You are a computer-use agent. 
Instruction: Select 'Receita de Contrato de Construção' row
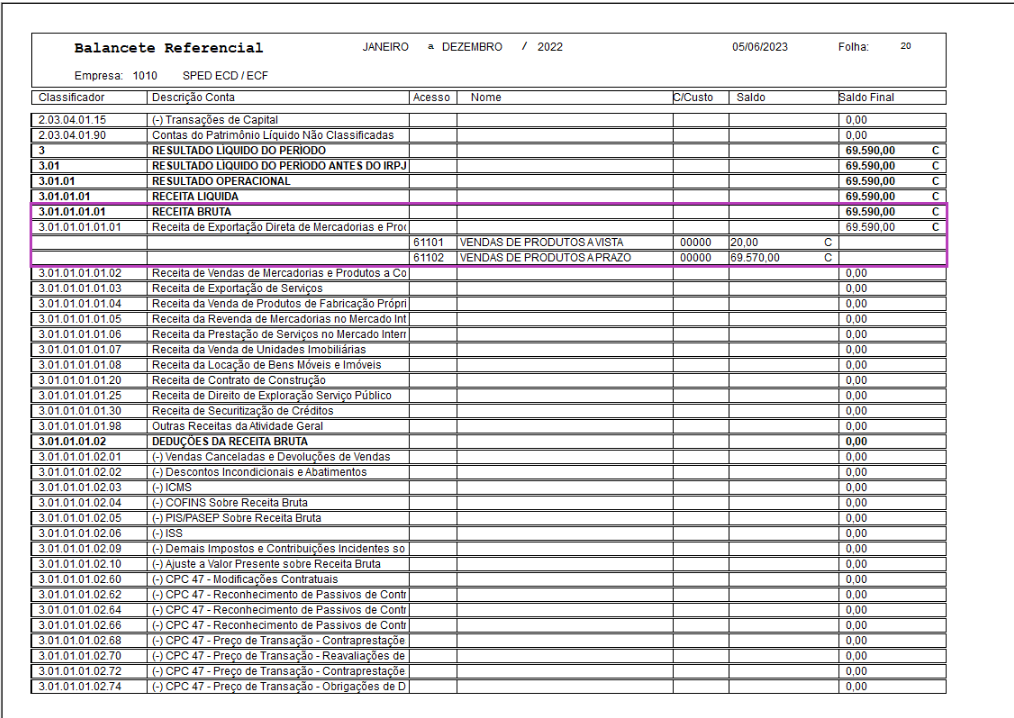tap(239, 380)
